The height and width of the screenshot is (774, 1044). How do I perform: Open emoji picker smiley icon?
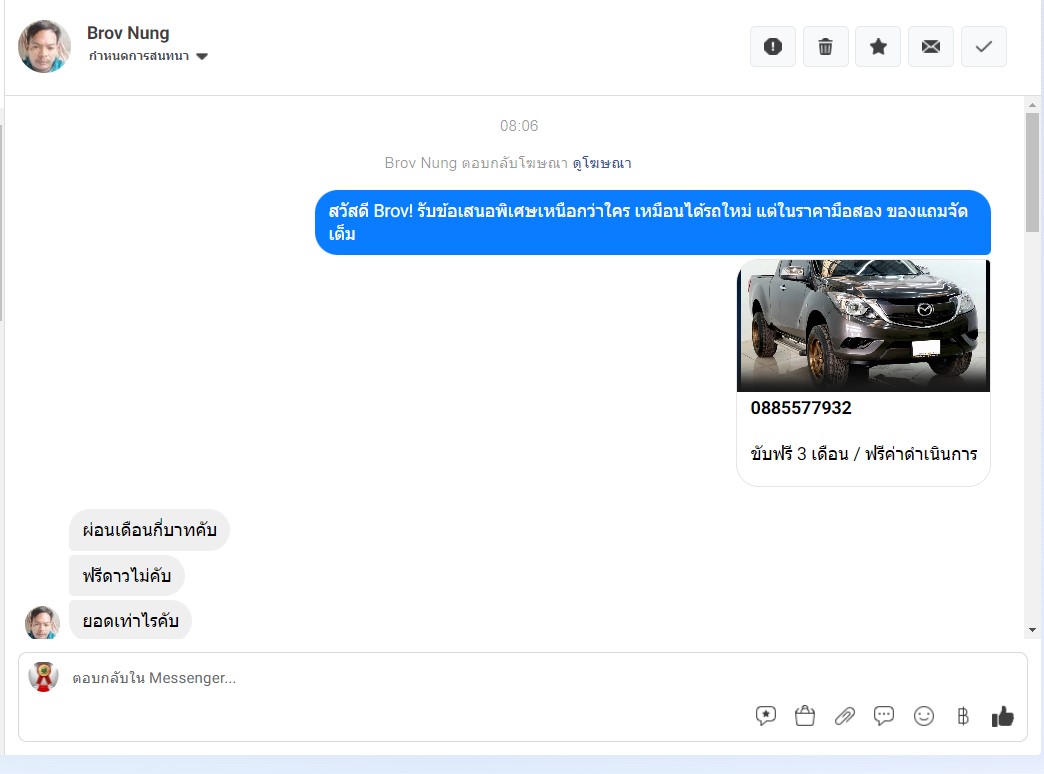click(x=923, y=716)
